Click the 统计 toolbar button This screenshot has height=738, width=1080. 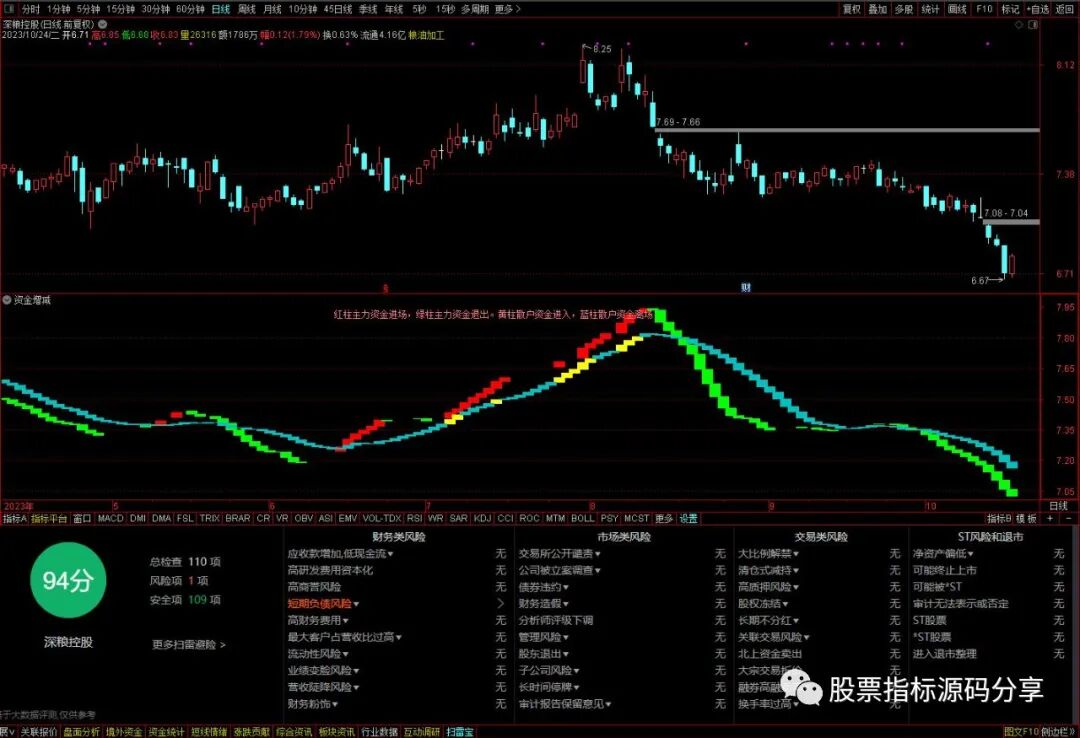click(x=931, y=9)
